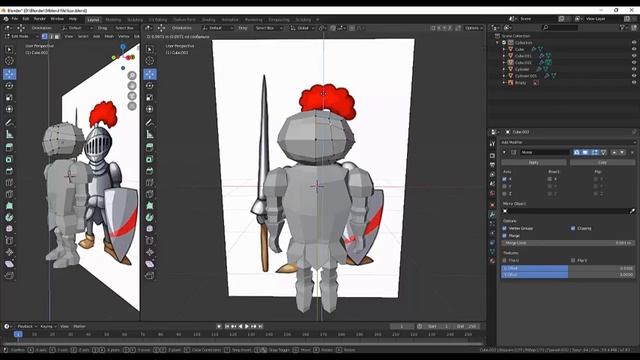Screen dimensions: 640x360
Task: Hide Cube.002 using its eye icon
Action: [634, 62]
